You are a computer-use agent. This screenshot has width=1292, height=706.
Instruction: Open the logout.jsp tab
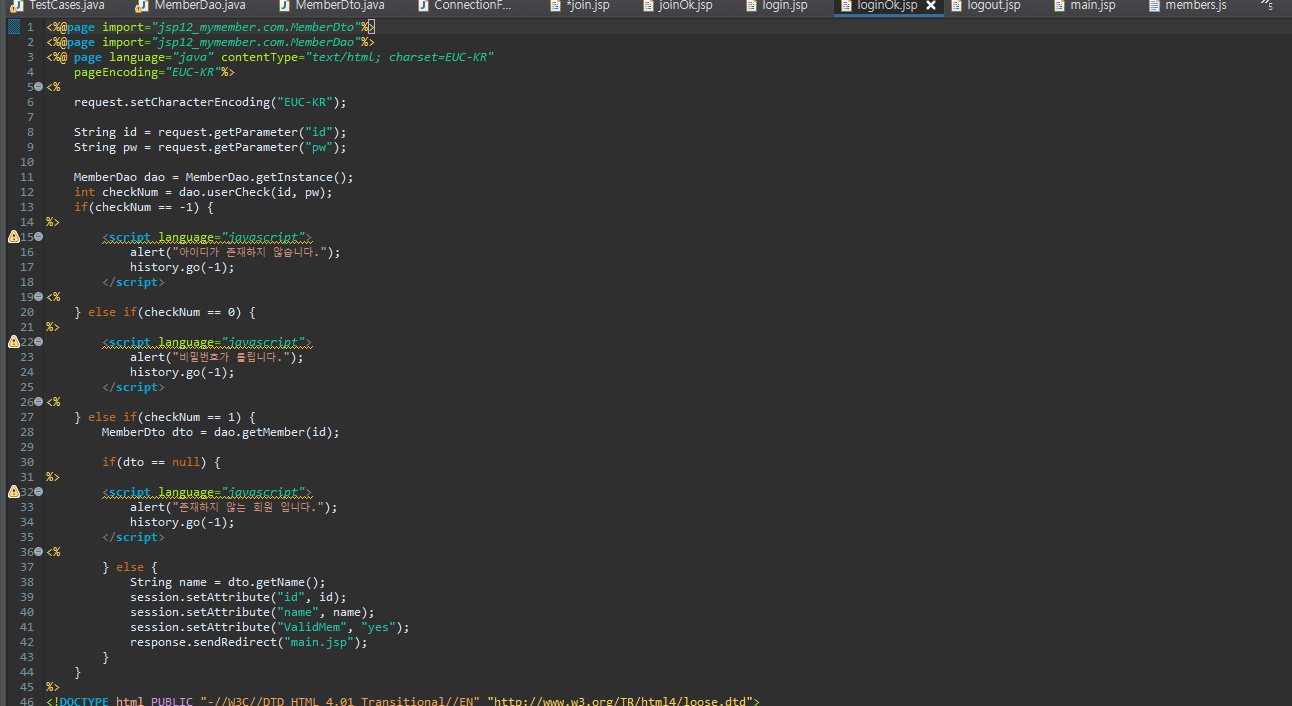(x=985, y=6)
